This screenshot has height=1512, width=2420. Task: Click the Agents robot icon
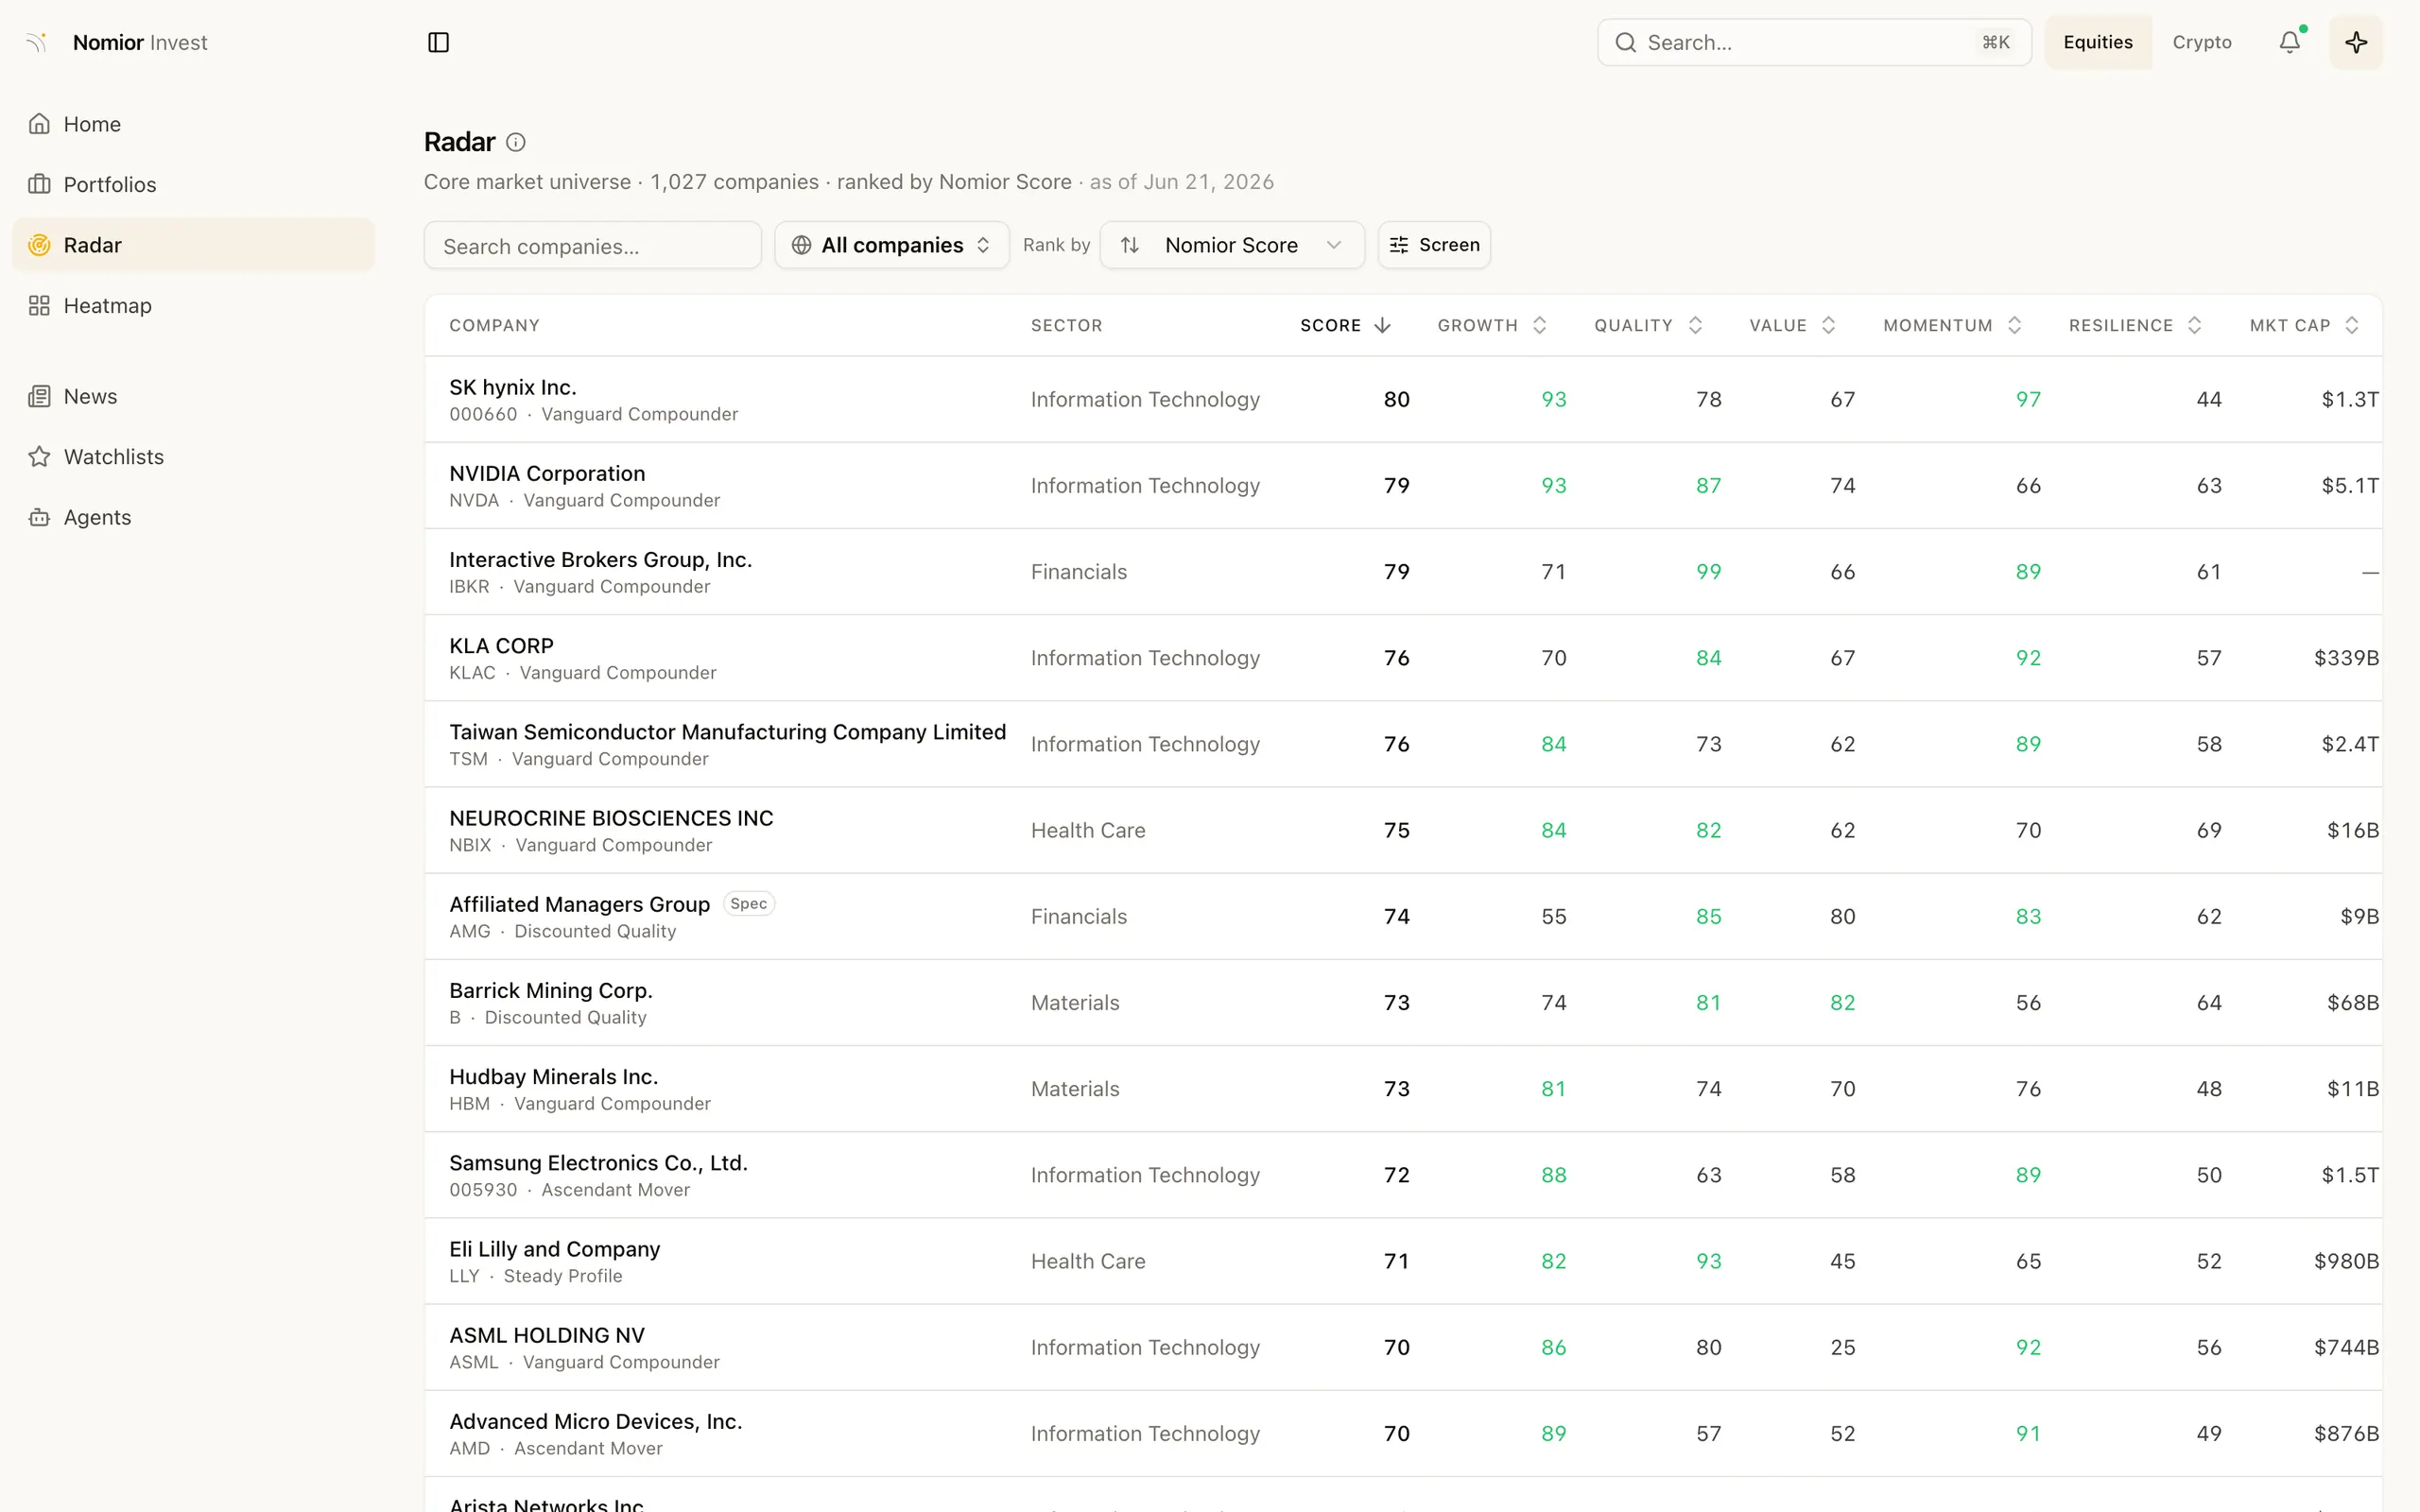pos(39,517)
